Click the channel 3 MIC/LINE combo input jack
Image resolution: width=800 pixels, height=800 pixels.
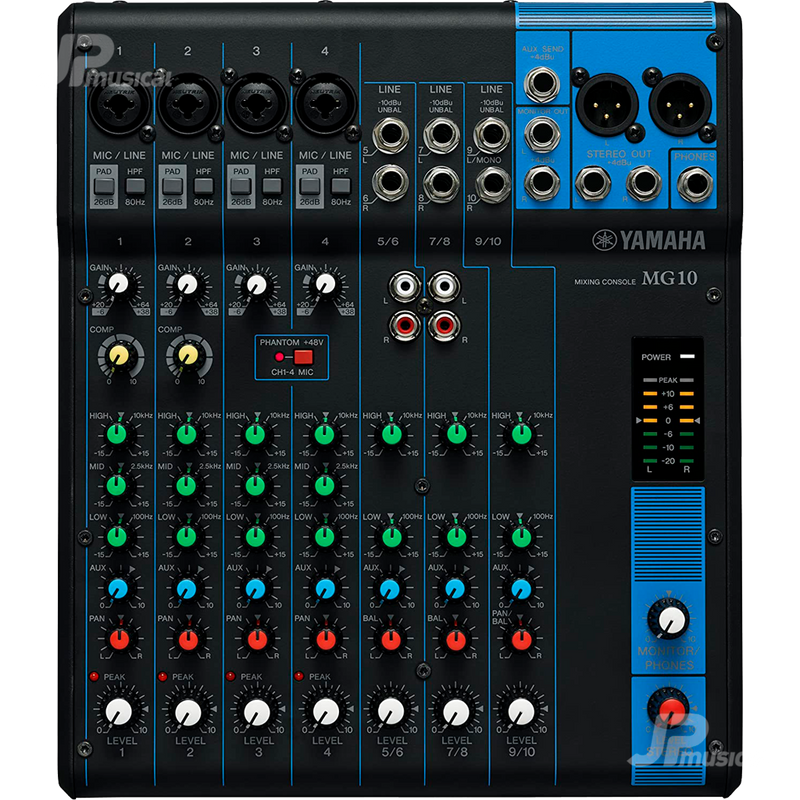coord(257,106)
